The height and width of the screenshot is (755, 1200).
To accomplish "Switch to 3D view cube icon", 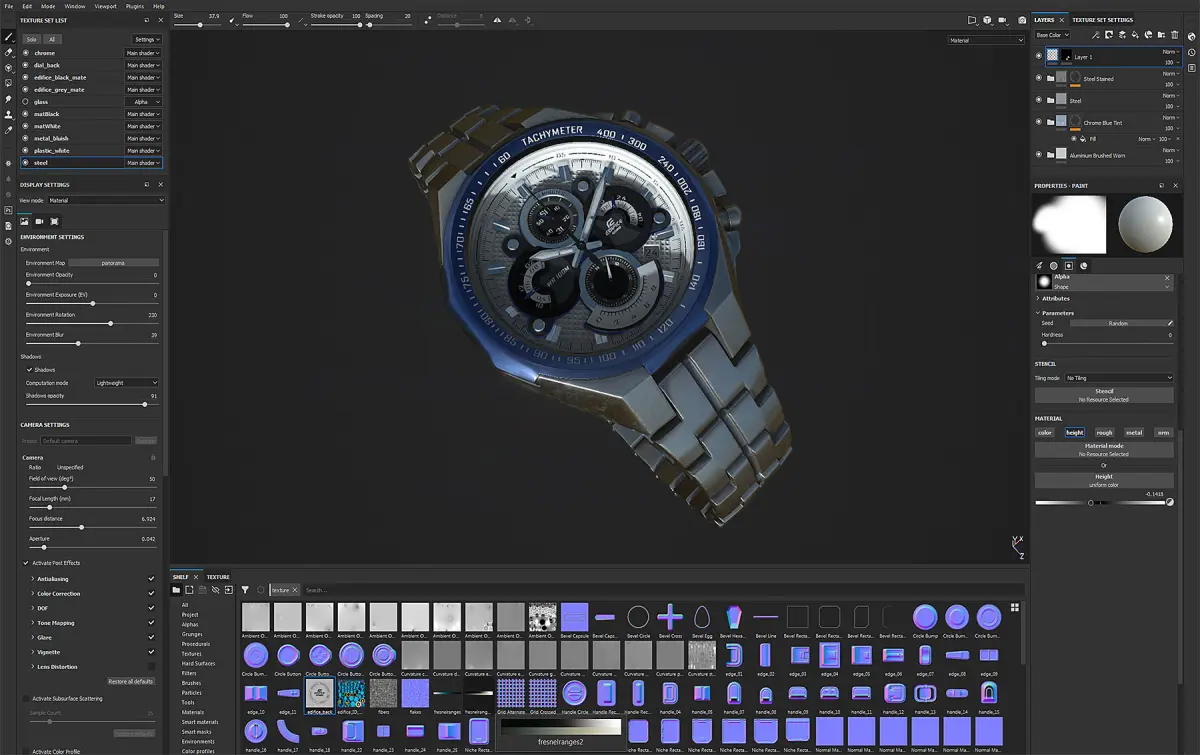I will pyautogui.click(x=986, y=20).
